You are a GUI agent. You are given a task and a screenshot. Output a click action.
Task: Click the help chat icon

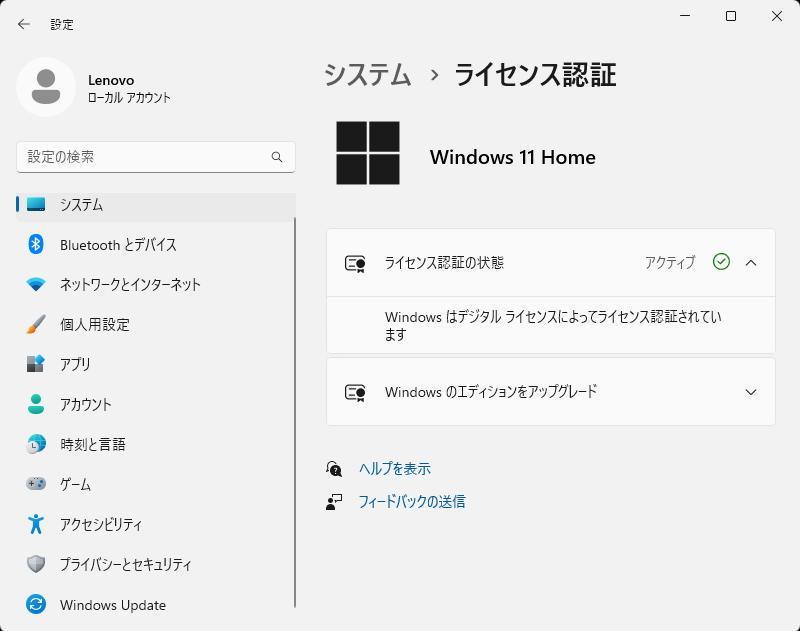334,468
